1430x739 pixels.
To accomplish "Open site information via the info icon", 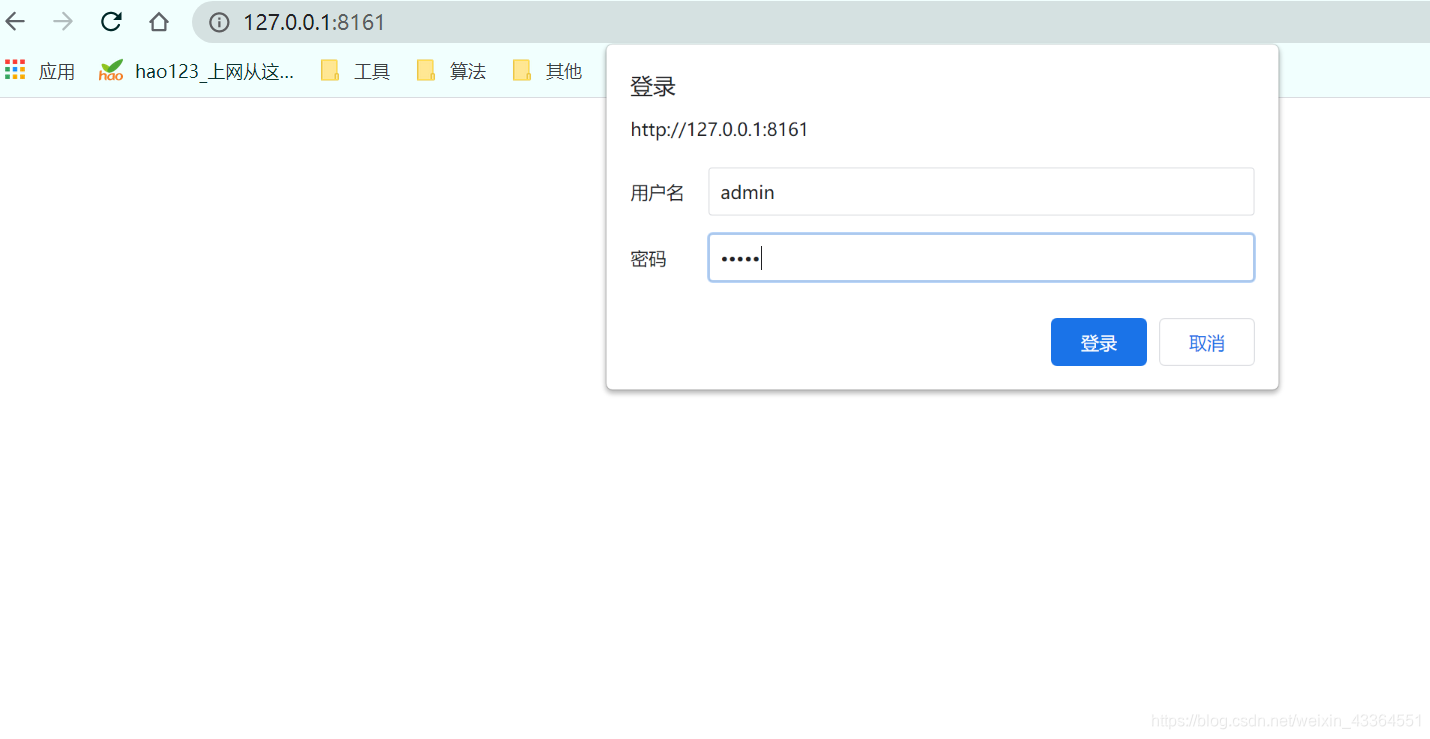I will click(x=218, y=22).
